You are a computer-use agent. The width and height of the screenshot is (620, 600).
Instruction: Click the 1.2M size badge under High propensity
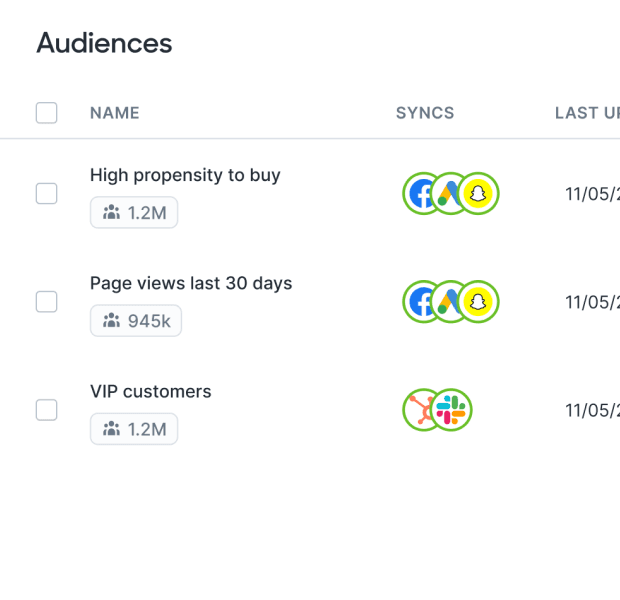click(134, 212)
